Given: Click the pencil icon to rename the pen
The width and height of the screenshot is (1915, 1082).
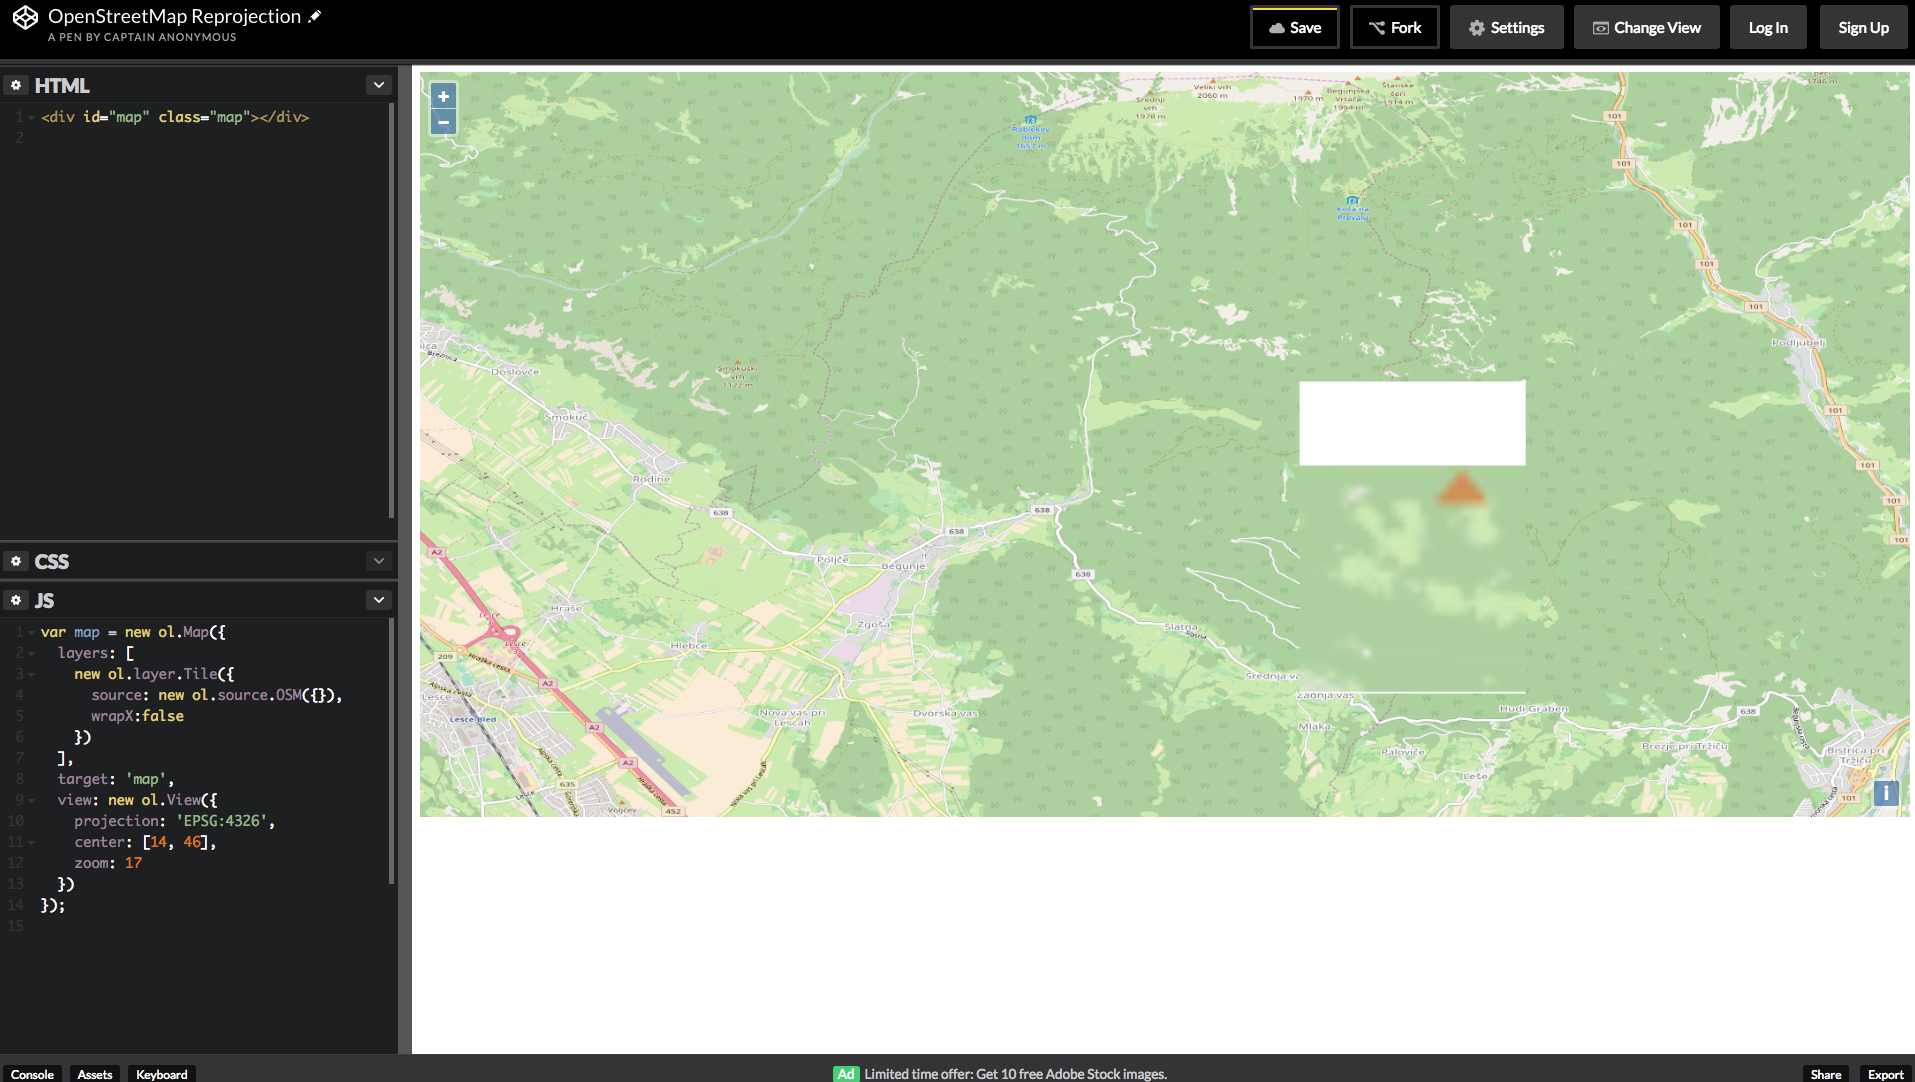Looking at the screenshot, I should [314, 14].
